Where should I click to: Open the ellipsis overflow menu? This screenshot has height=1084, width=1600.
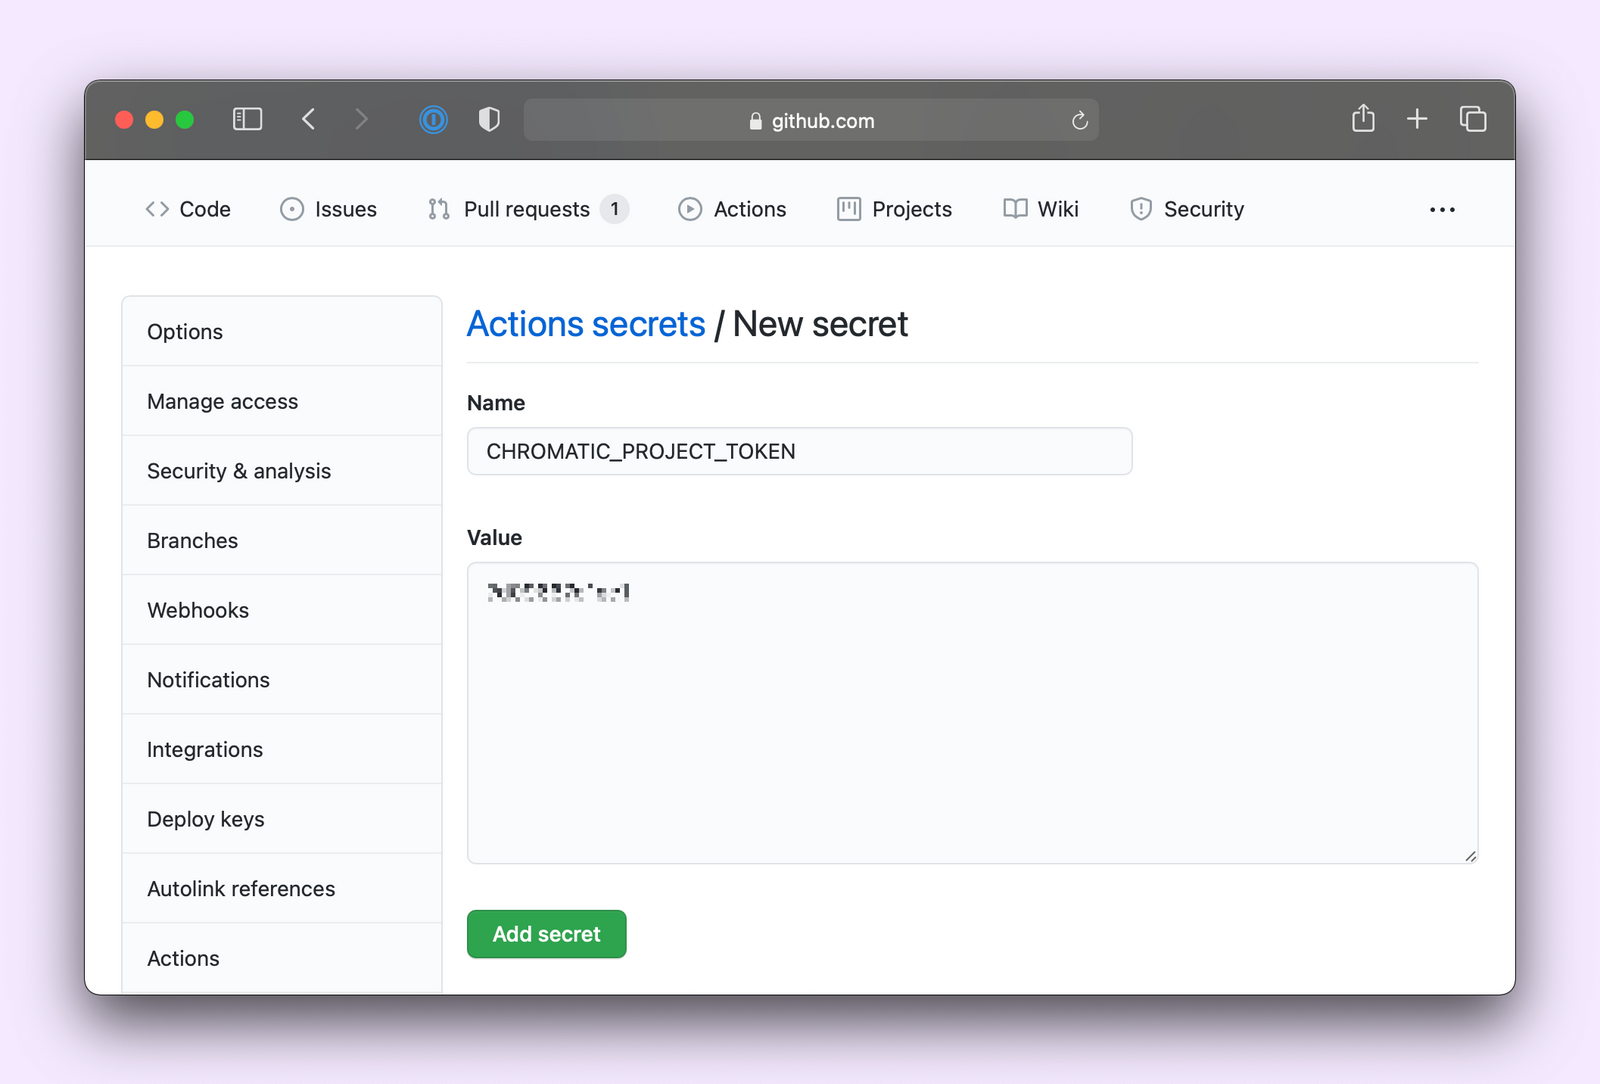coord(1442,210)
